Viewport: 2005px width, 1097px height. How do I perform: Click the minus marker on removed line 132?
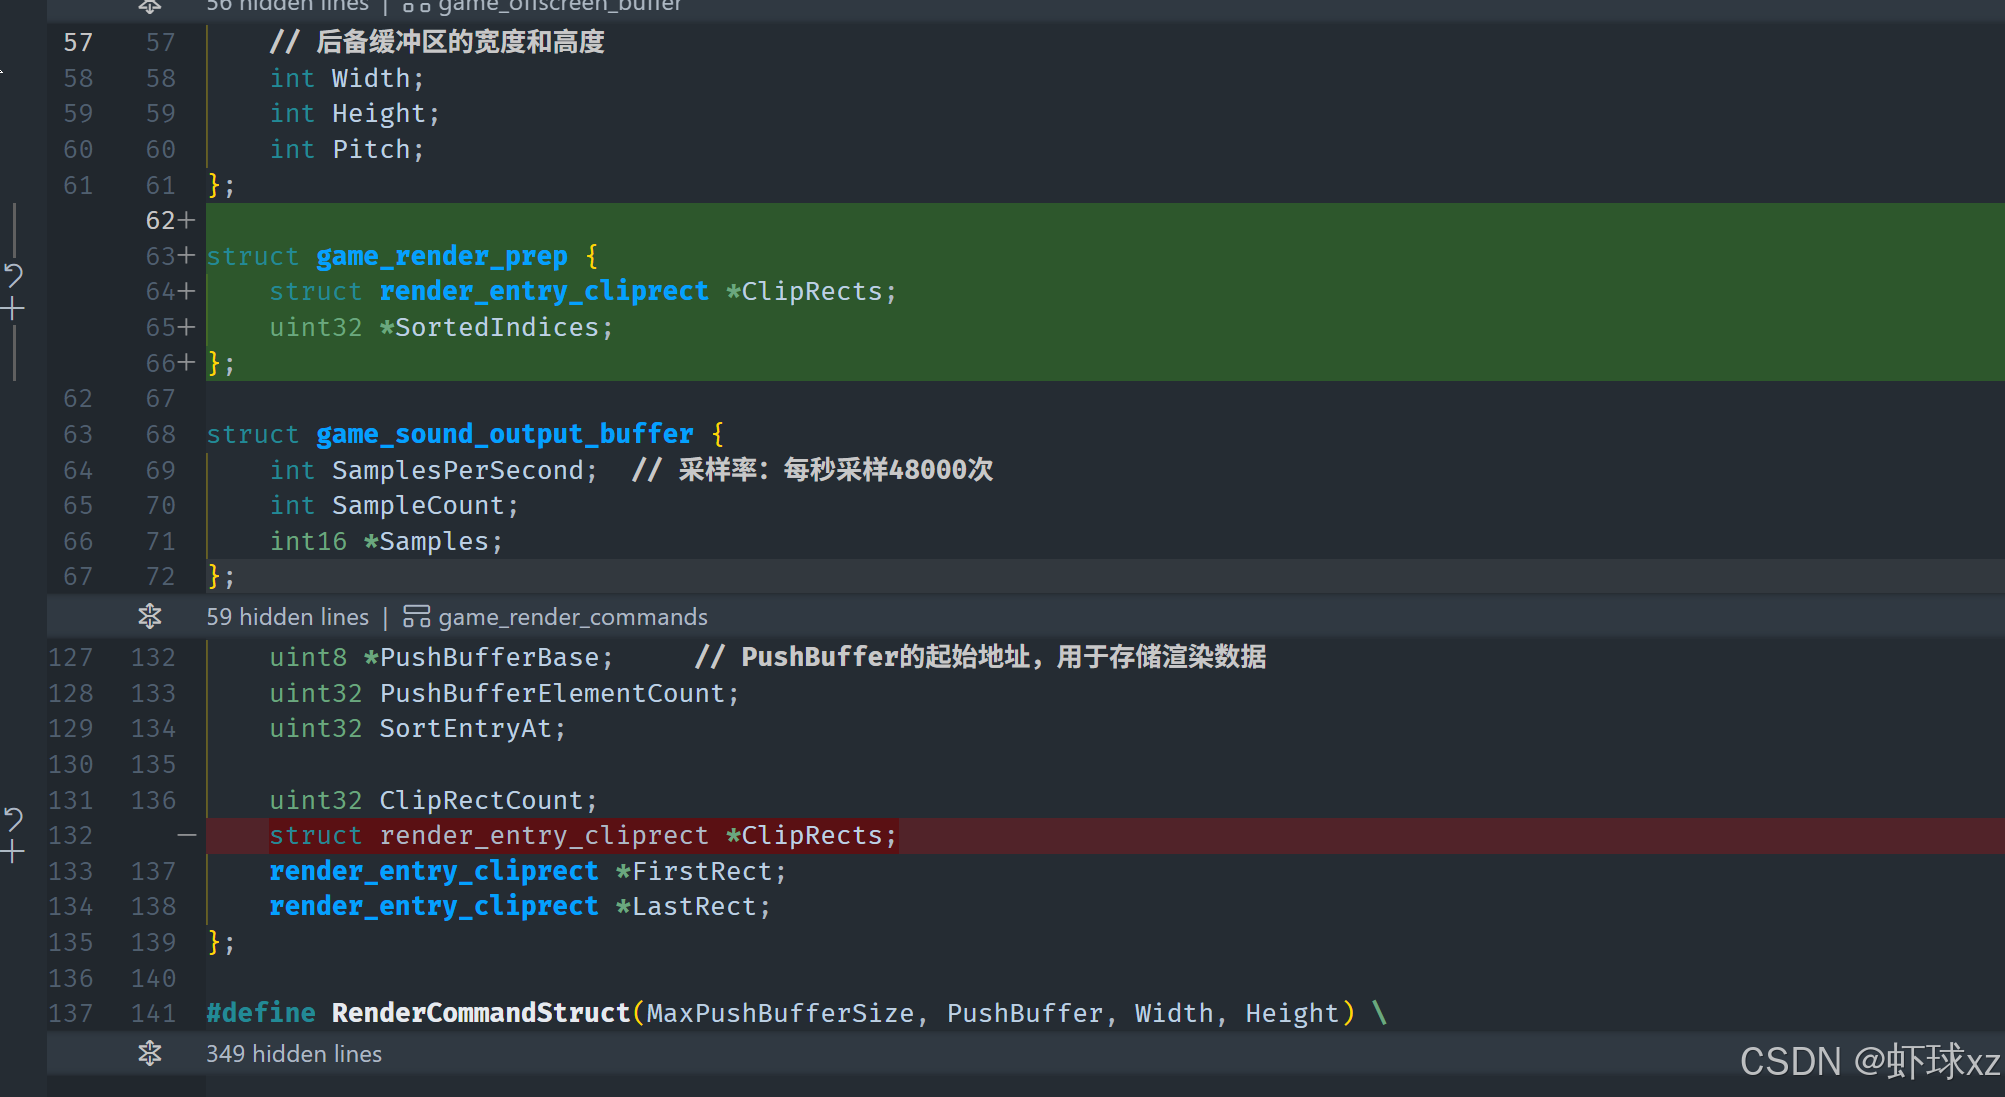(x=186, y=835)
